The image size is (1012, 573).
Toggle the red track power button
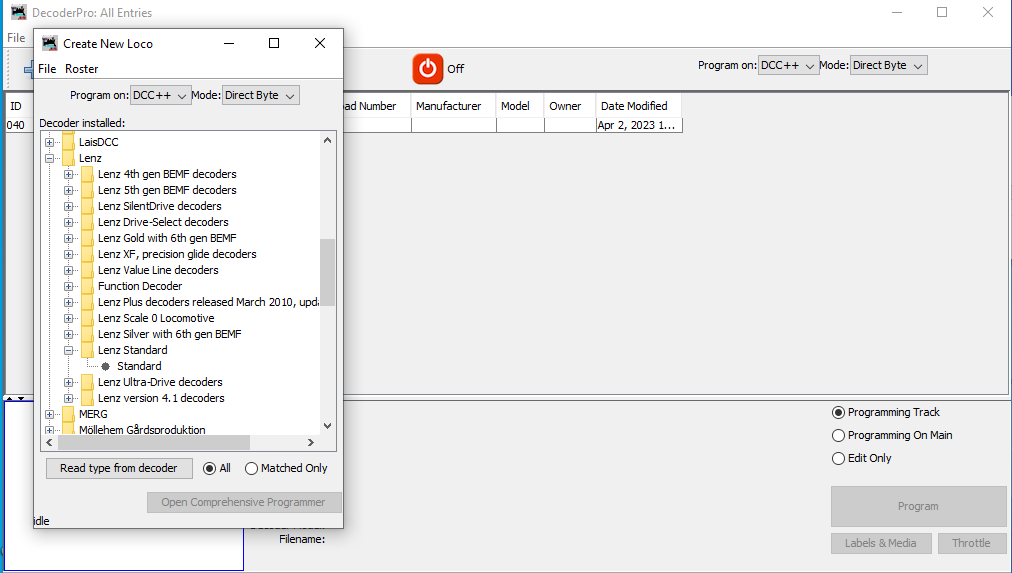[428, 68]
